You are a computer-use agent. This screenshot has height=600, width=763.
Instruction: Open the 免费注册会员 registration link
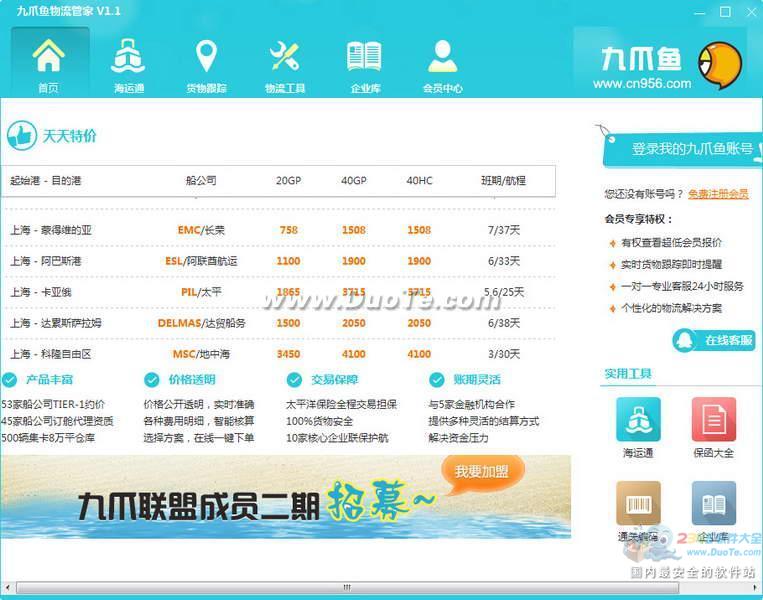pyautogui.click(x=718, y=194)
